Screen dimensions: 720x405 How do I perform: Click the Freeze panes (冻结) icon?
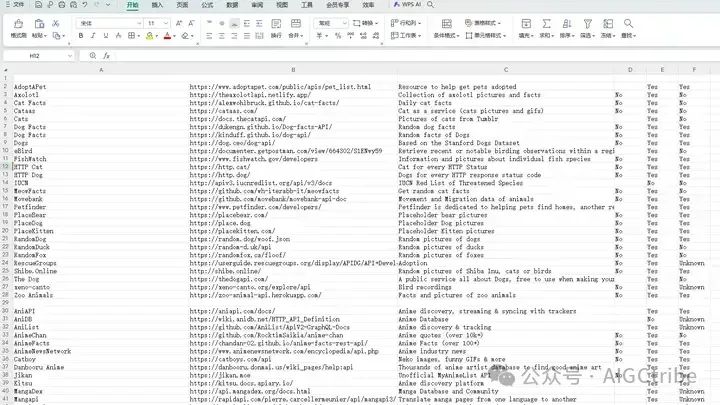(608, 24)
